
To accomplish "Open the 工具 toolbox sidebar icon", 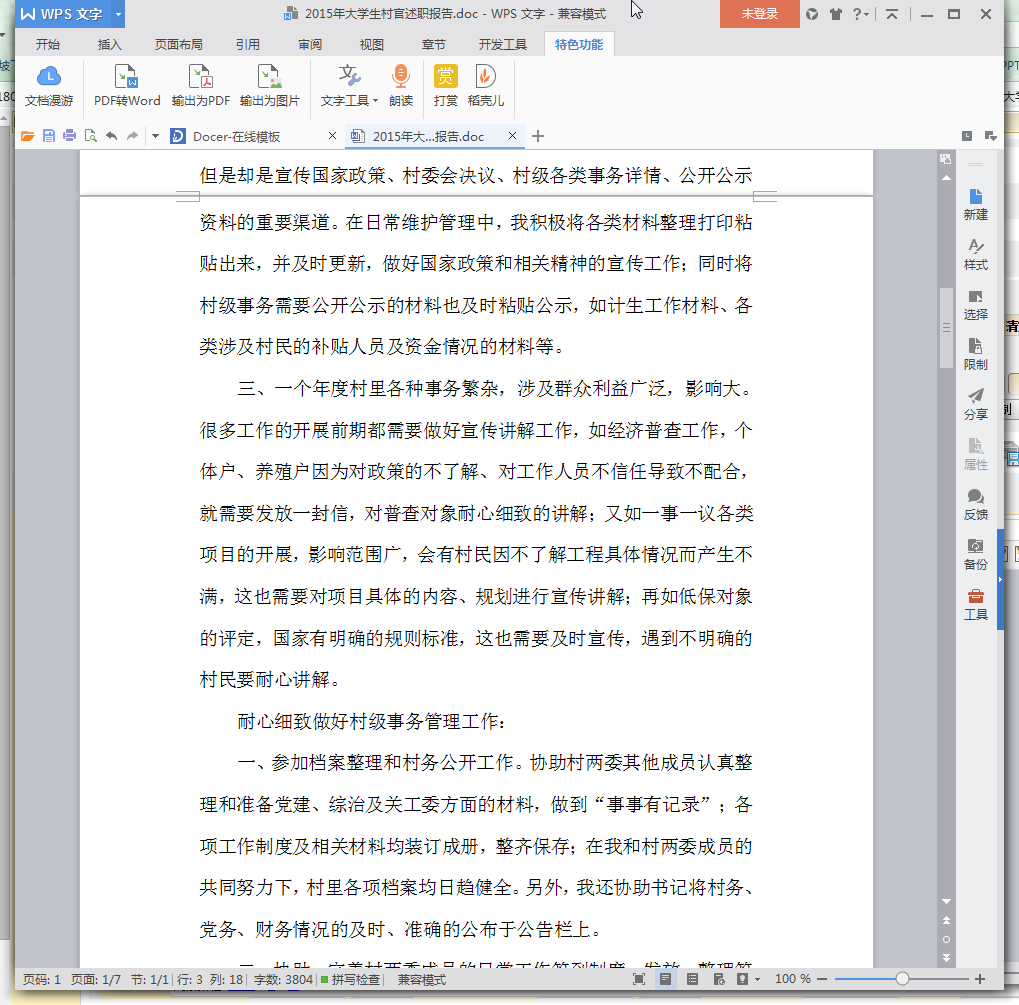I will pyautogui.click(x=975, y=605).
